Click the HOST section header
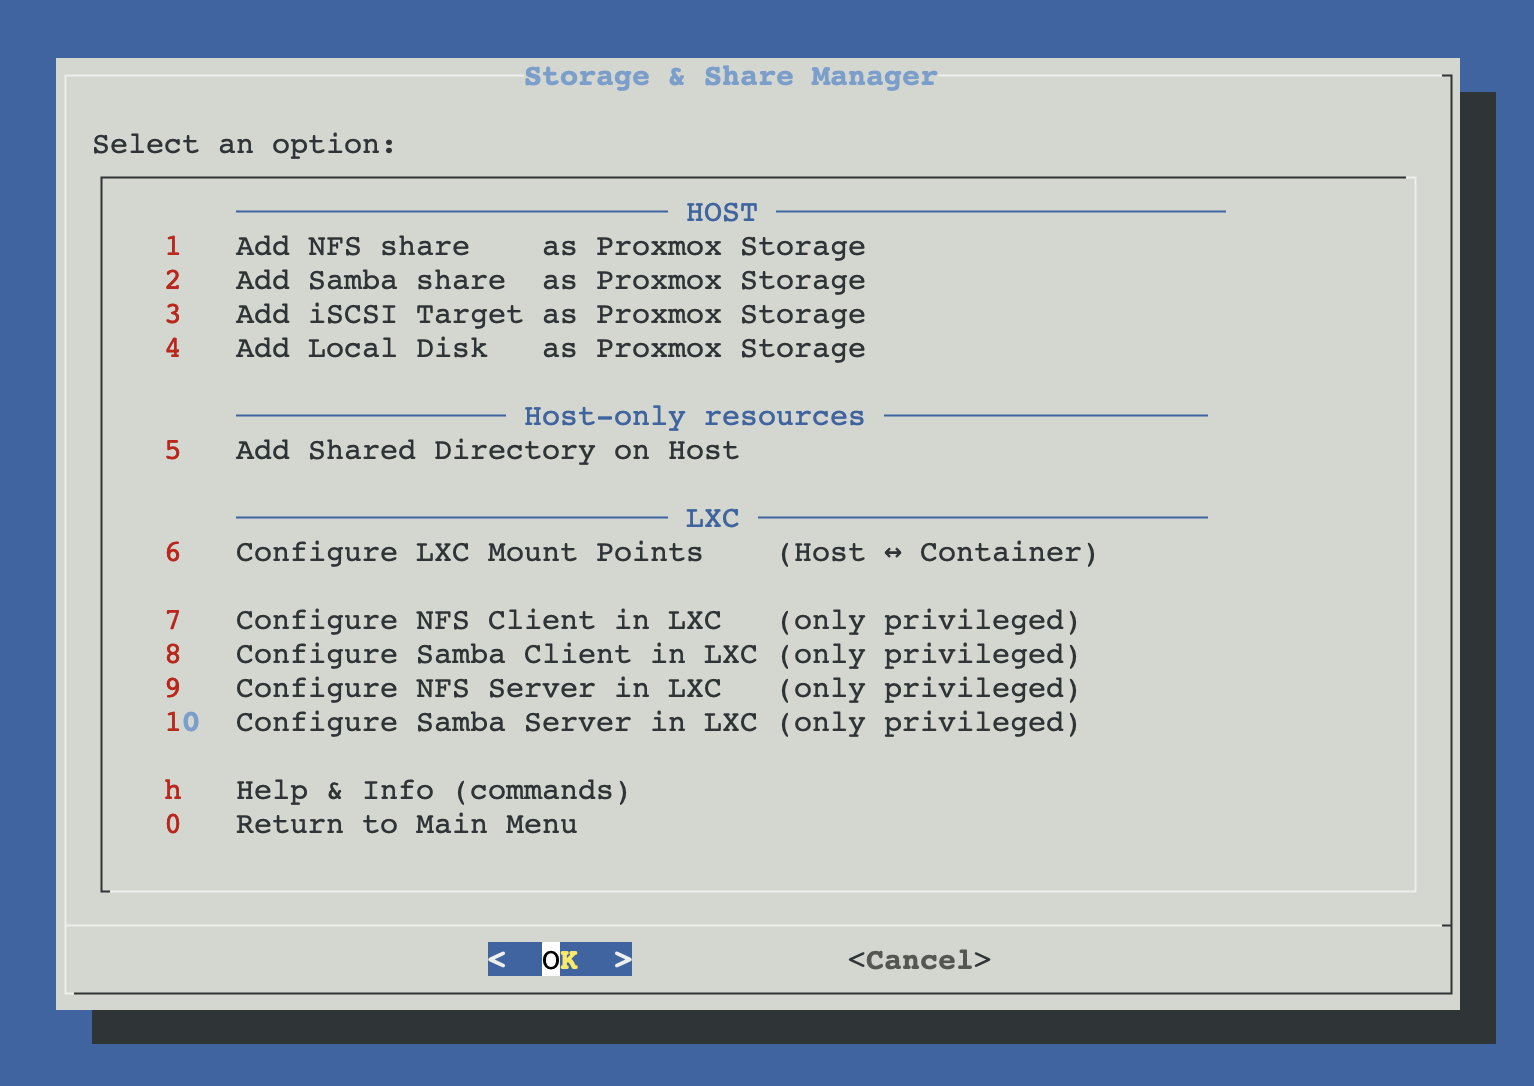Screen dimensions: 1534x1086 (721, 213)
